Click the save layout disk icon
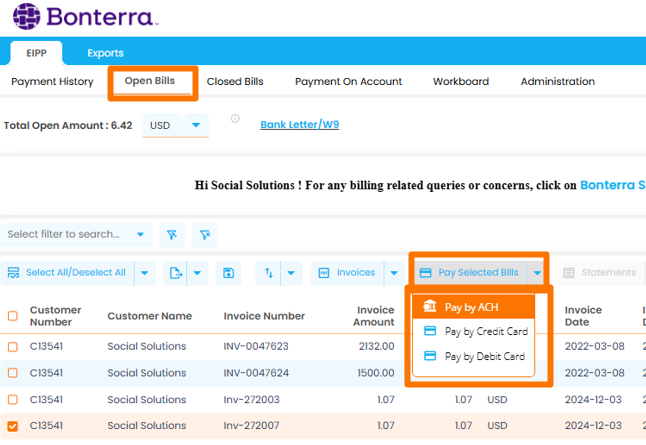Screen dimensions: 646x445 (229, 273)
